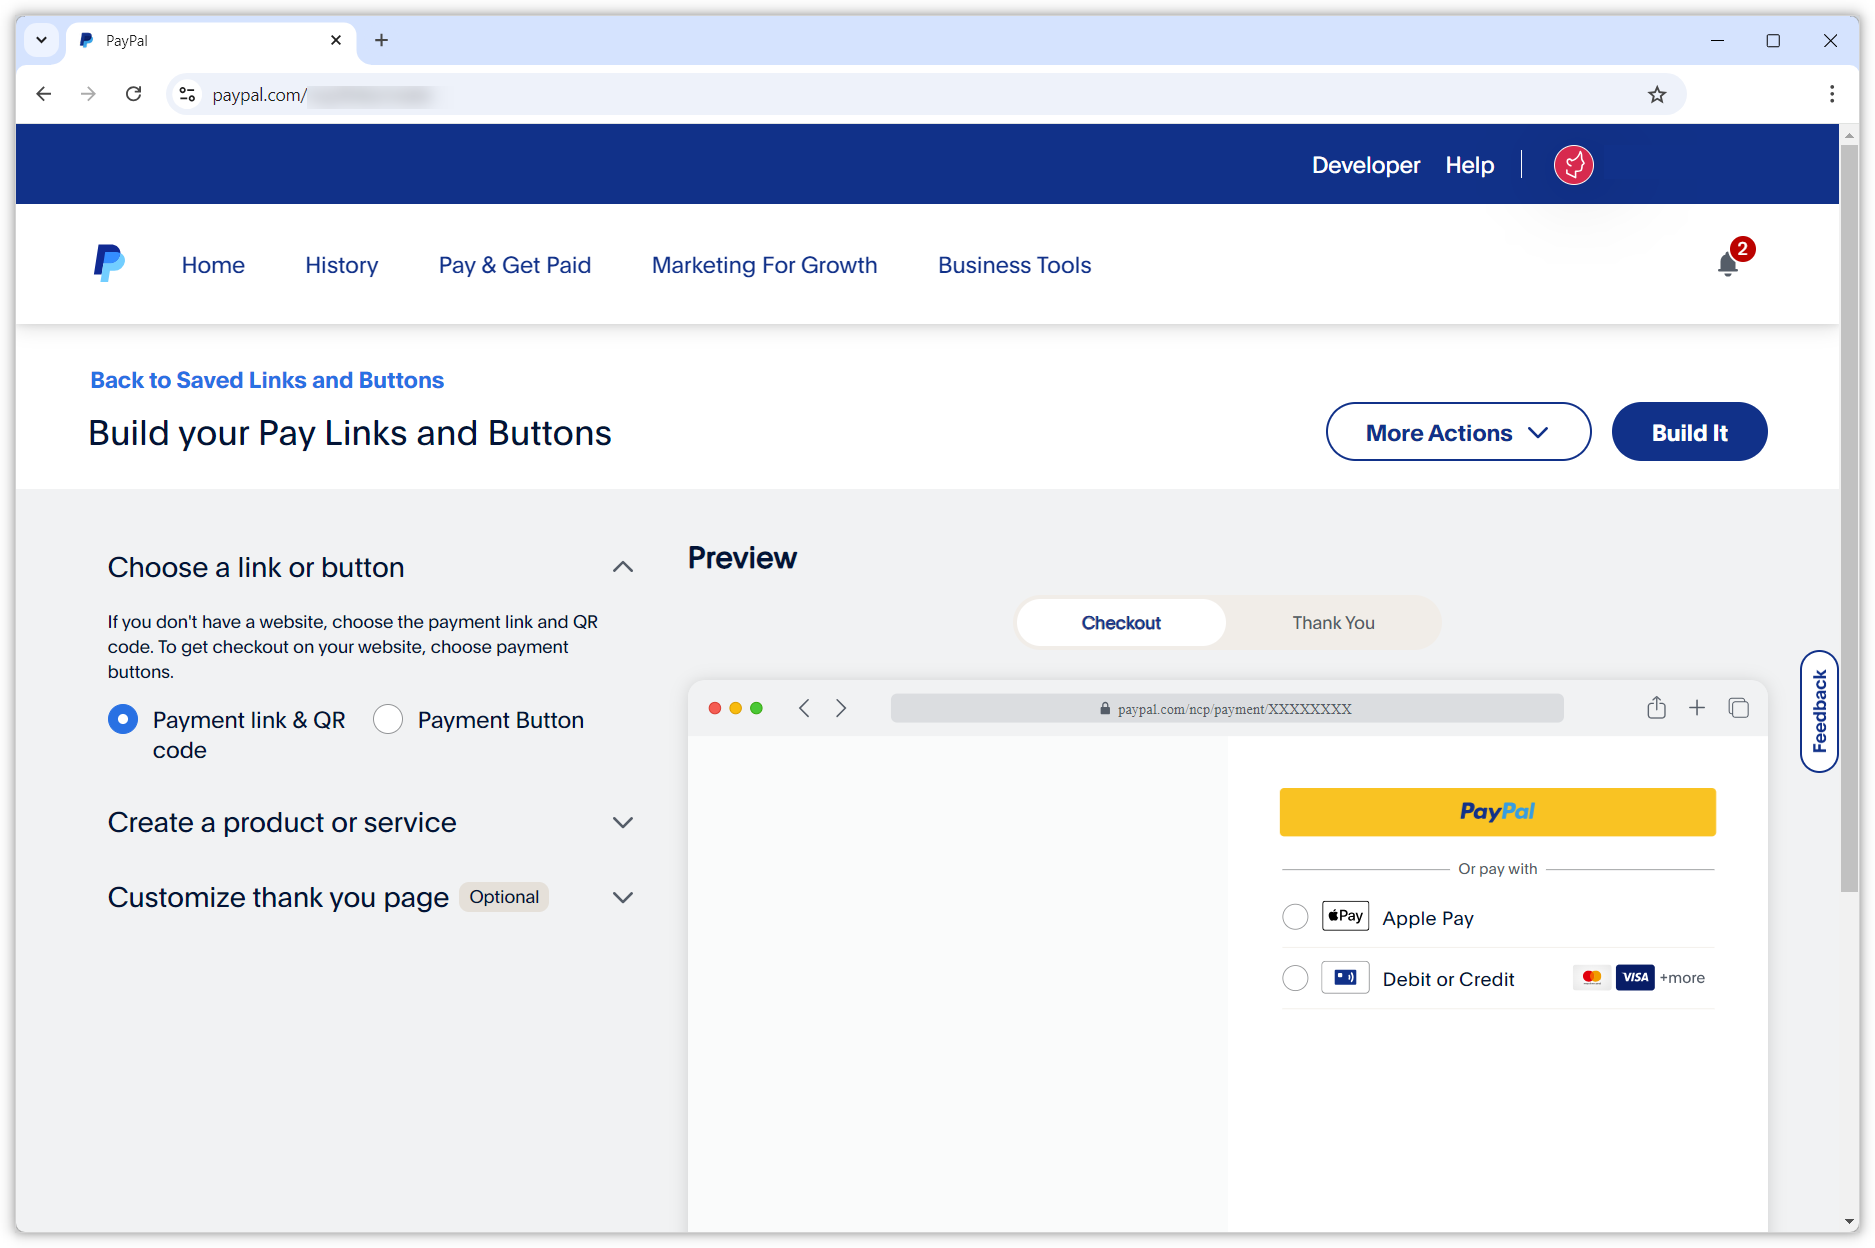
Task: Choose Apple Pay as the payment method
Action: point(1295,916)
